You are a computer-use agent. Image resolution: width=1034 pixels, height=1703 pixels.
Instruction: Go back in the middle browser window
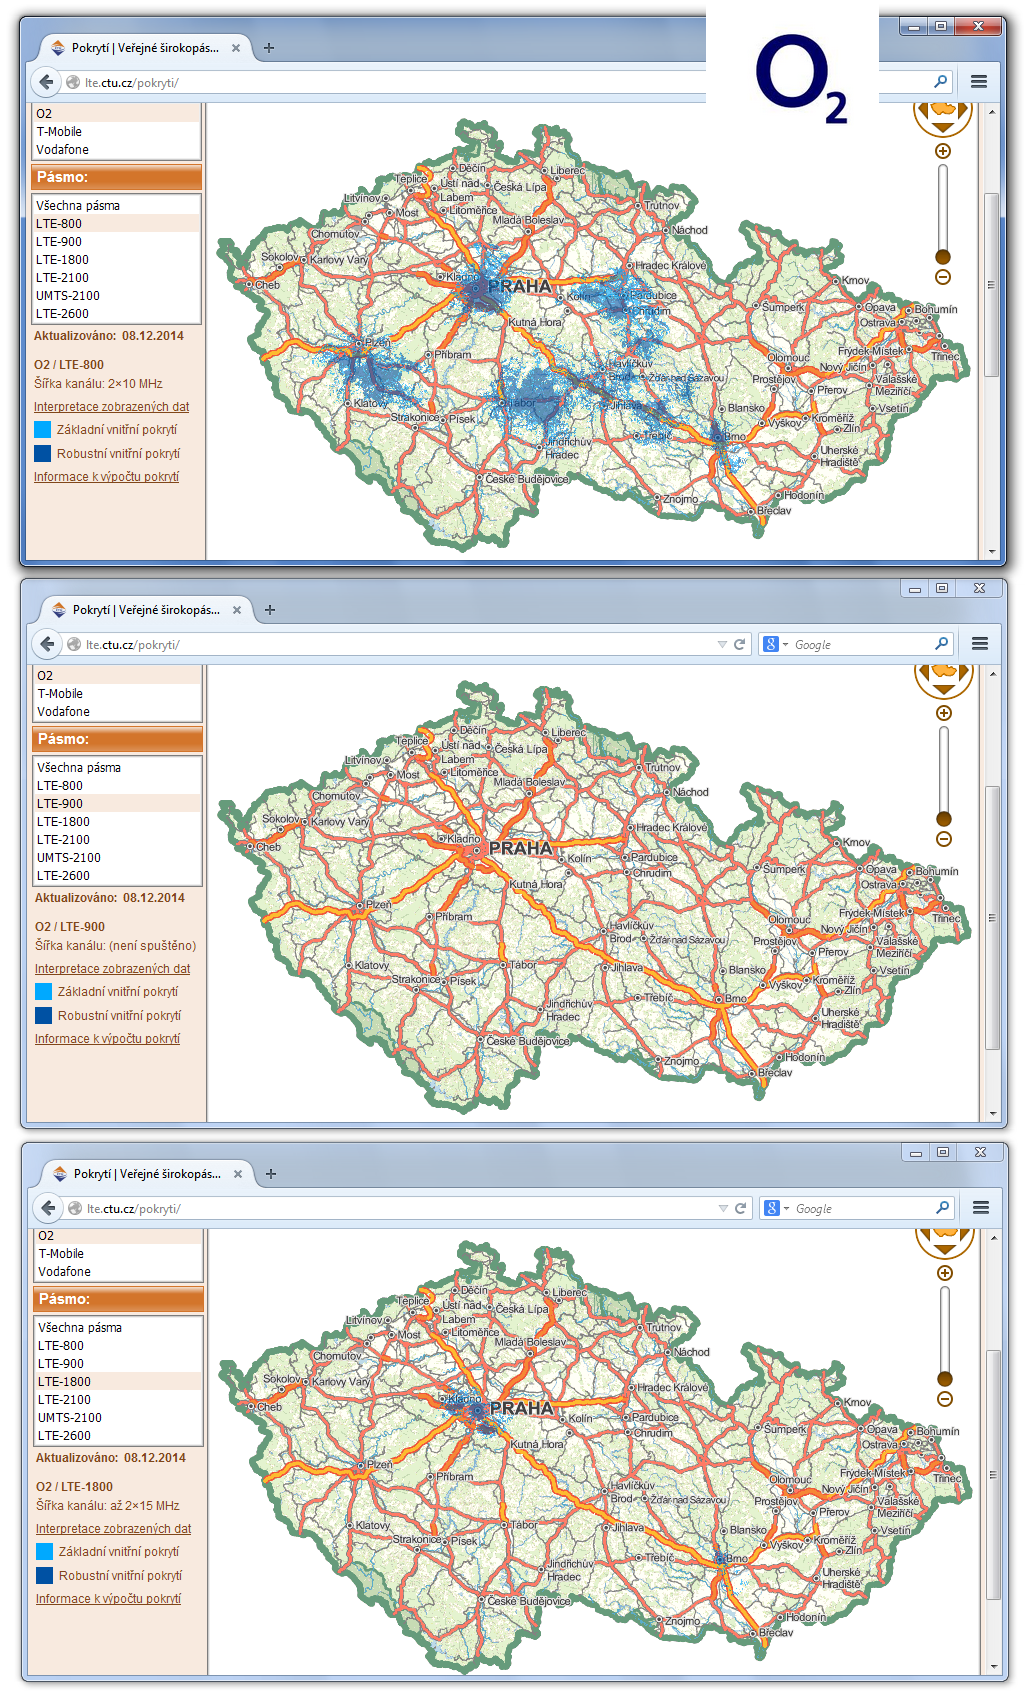click(47, 644)
